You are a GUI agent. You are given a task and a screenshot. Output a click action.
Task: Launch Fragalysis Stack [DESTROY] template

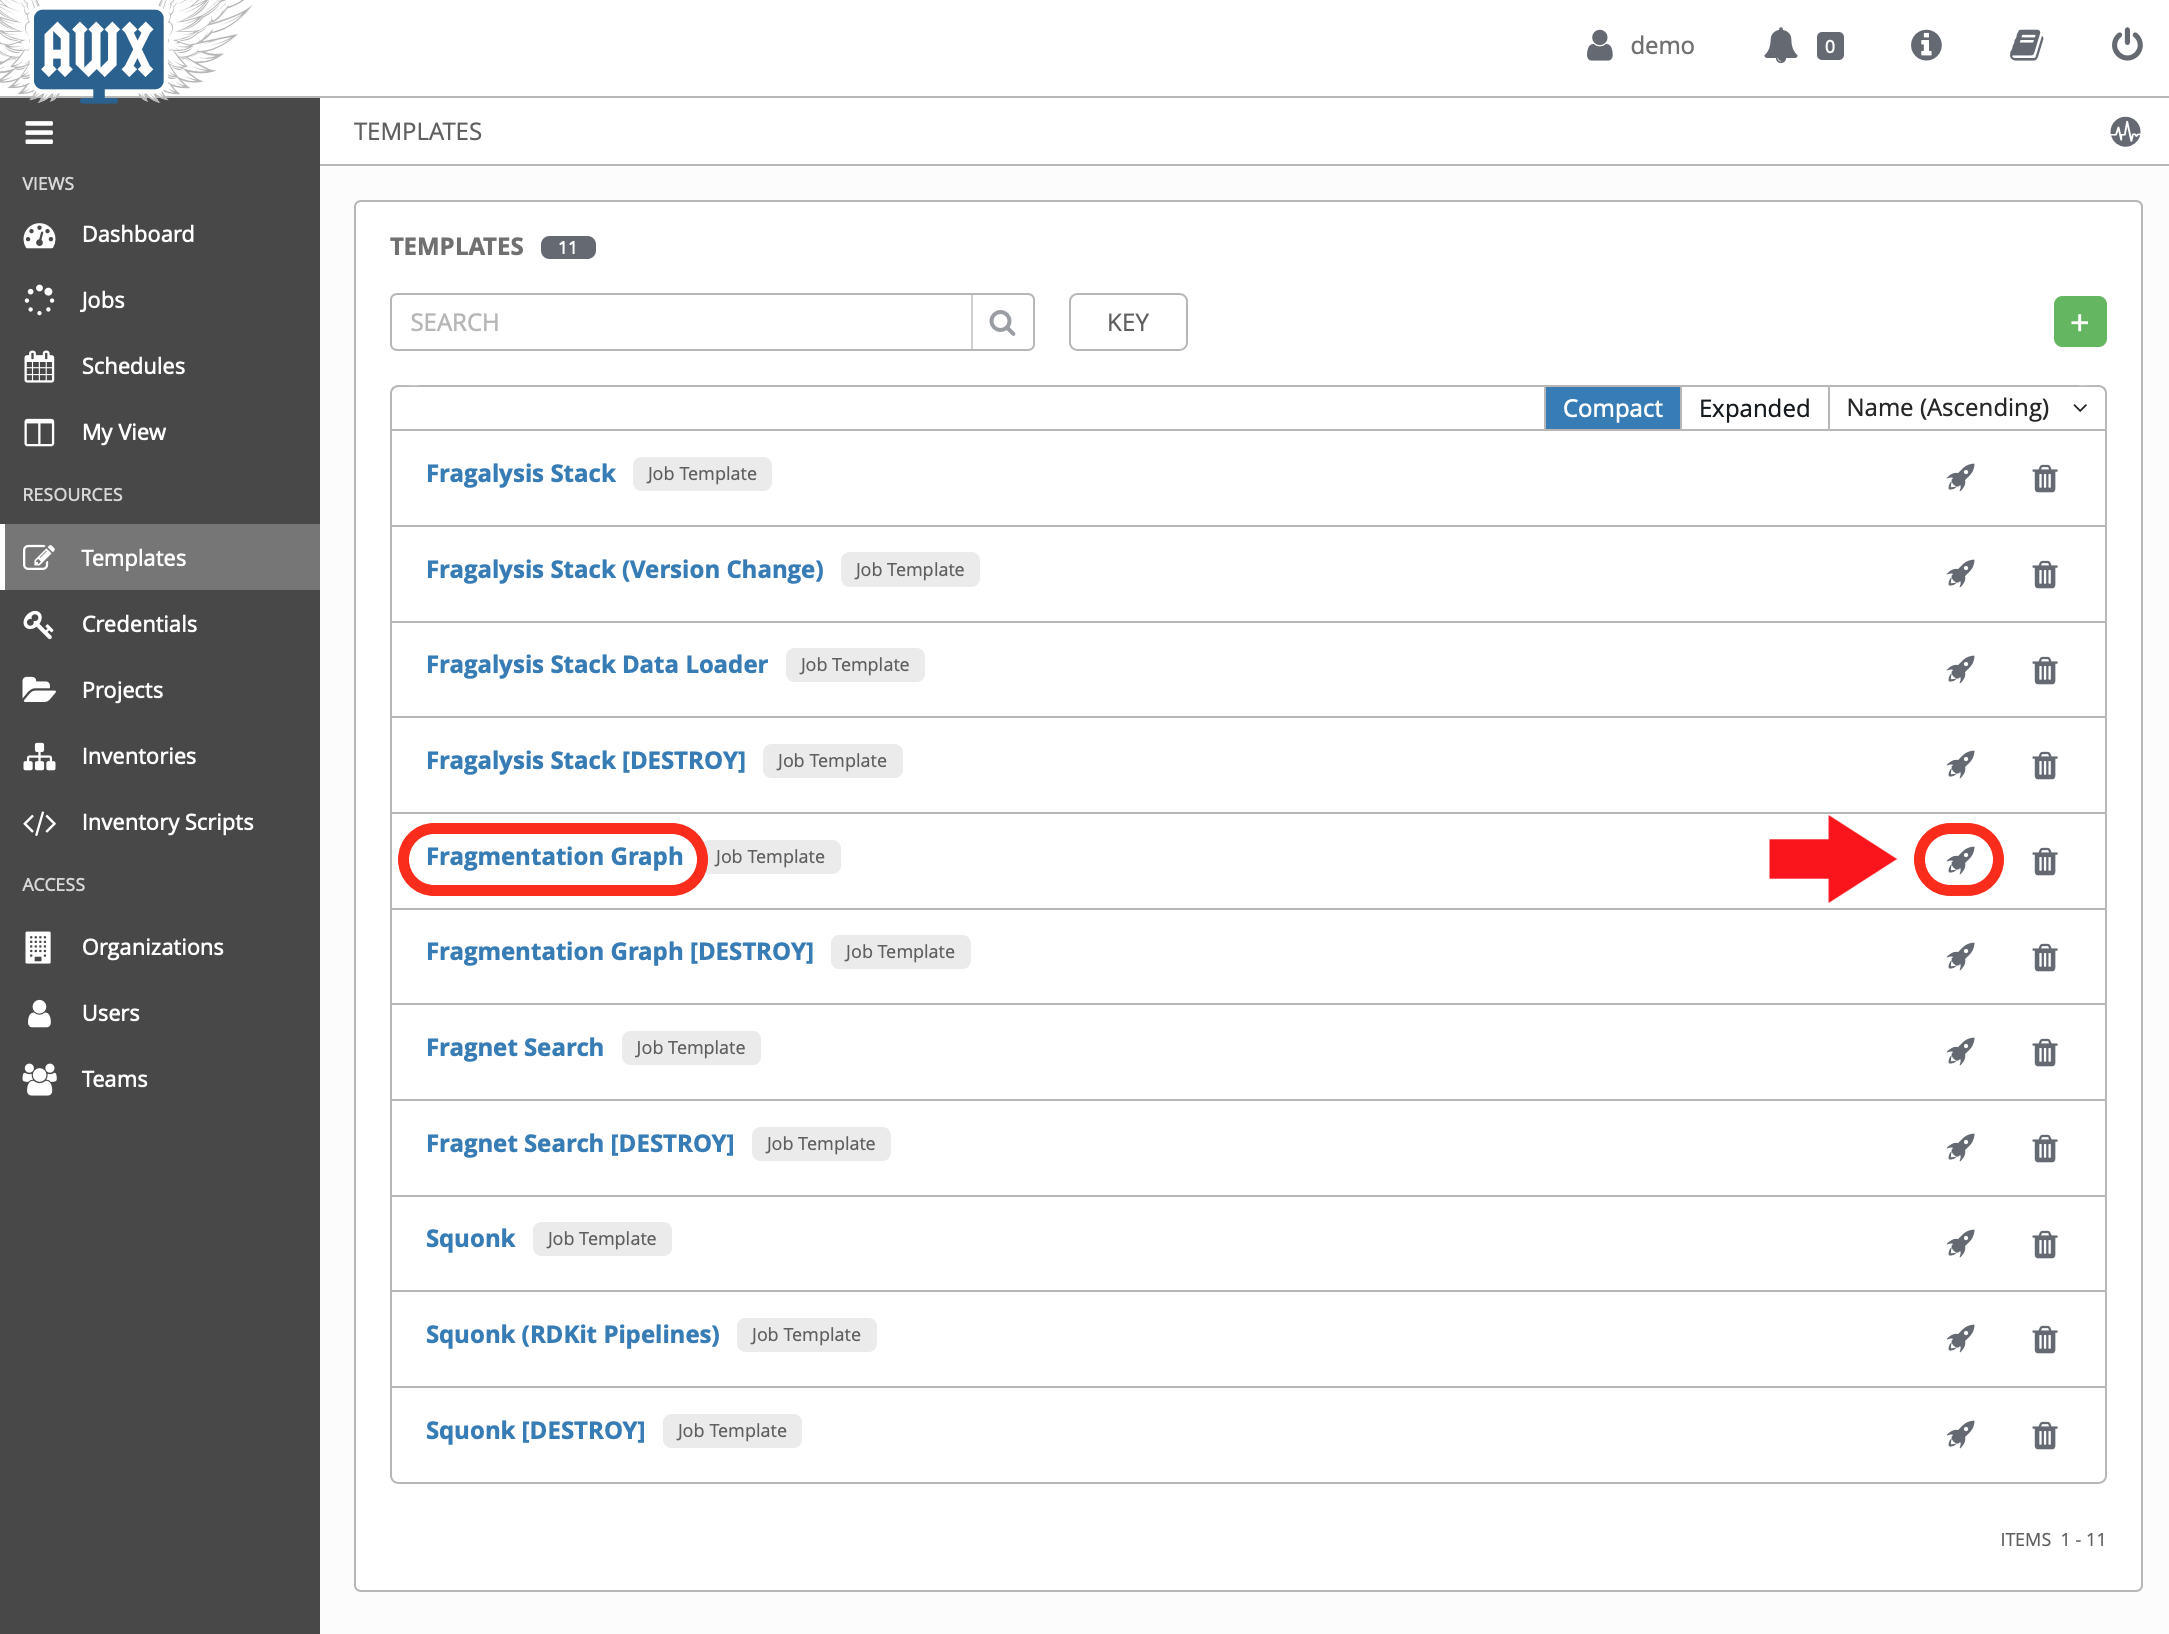tap(1960, 765)
